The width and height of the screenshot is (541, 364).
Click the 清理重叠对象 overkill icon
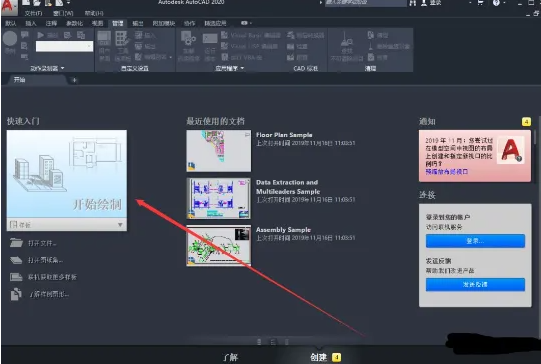click(x=371, y=46)
